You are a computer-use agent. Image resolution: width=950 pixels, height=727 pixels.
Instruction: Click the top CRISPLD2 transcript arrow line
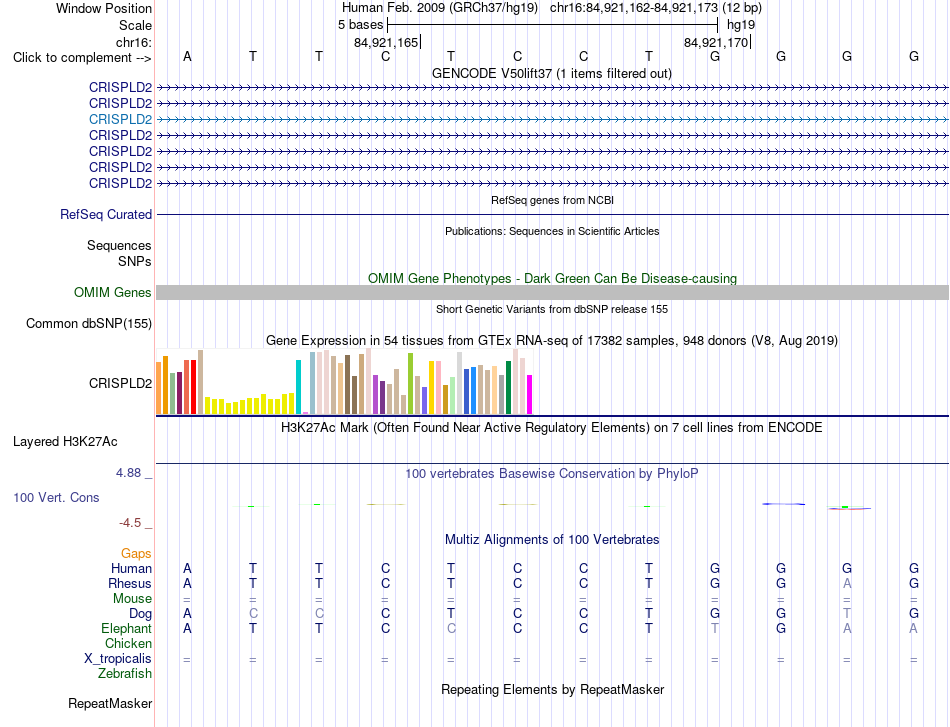click(552, 88)
